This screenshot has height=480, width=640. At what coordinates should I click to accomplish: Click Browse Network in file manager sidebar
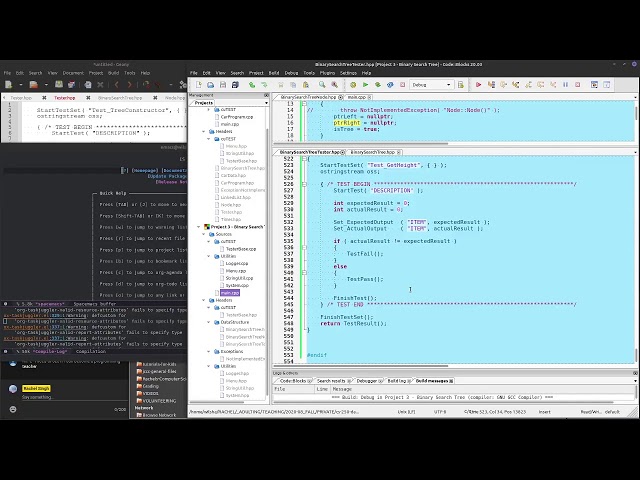click(159, 415)
